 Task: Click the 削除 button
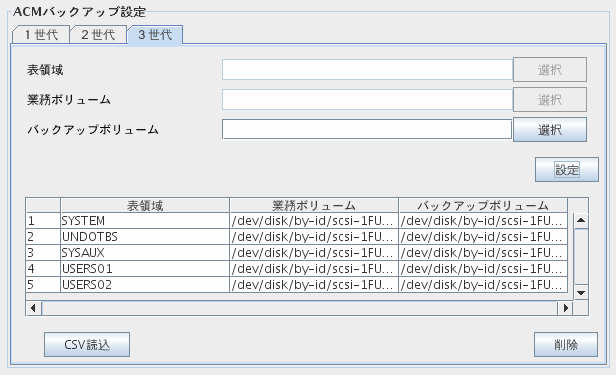click(x=566, y=345)
